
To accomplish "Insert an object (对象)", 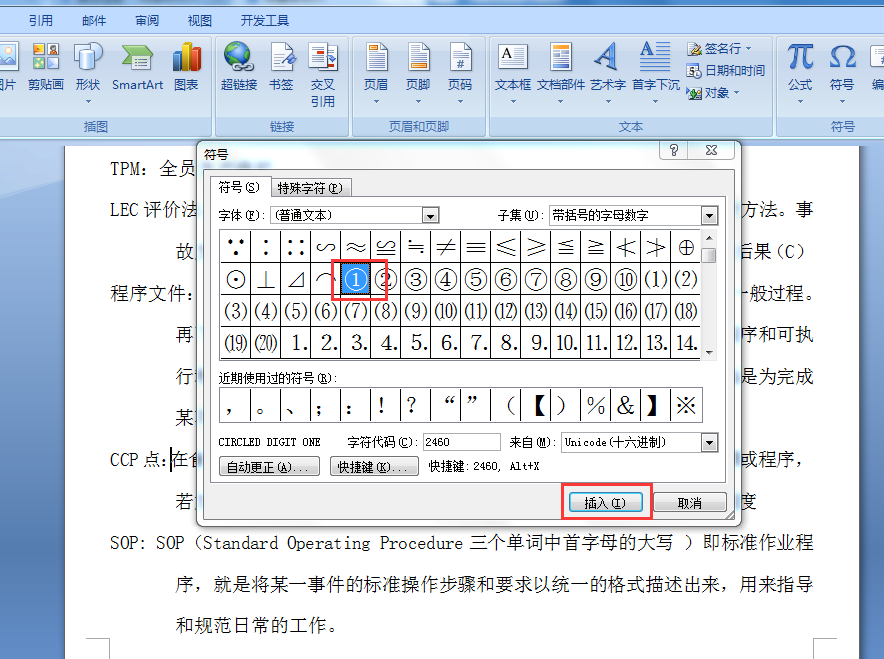I will tap(713, 92).
